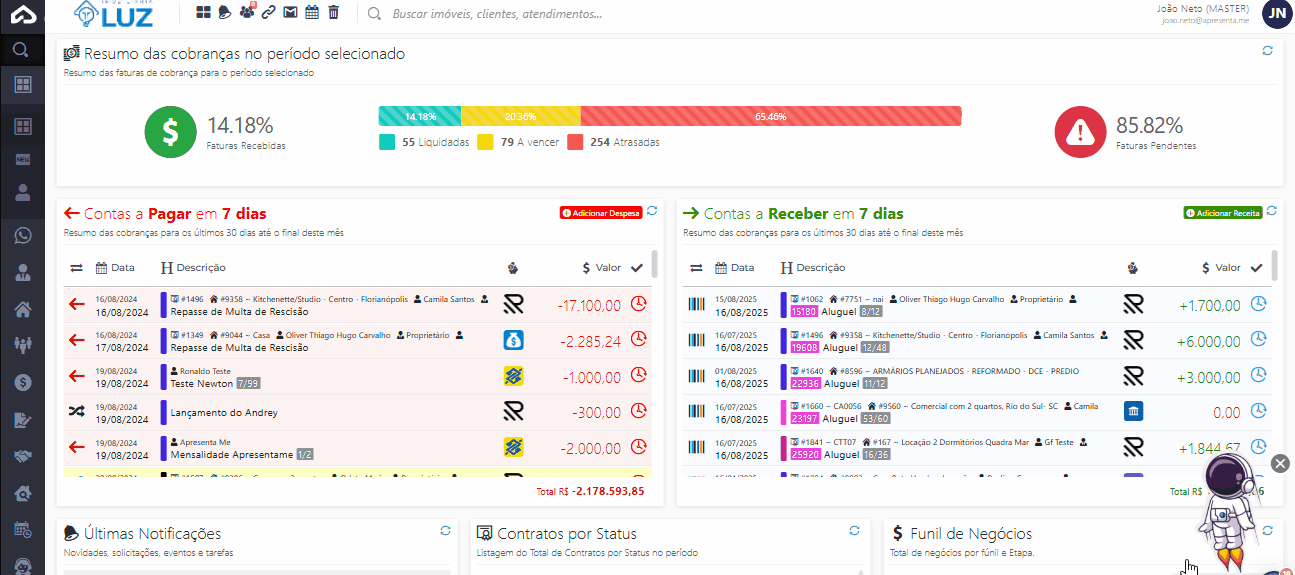Open the dashboard grid icon in top toolbar
Image resolution: width=1295 pixels, height=575 pixels.
click(203, 13)
